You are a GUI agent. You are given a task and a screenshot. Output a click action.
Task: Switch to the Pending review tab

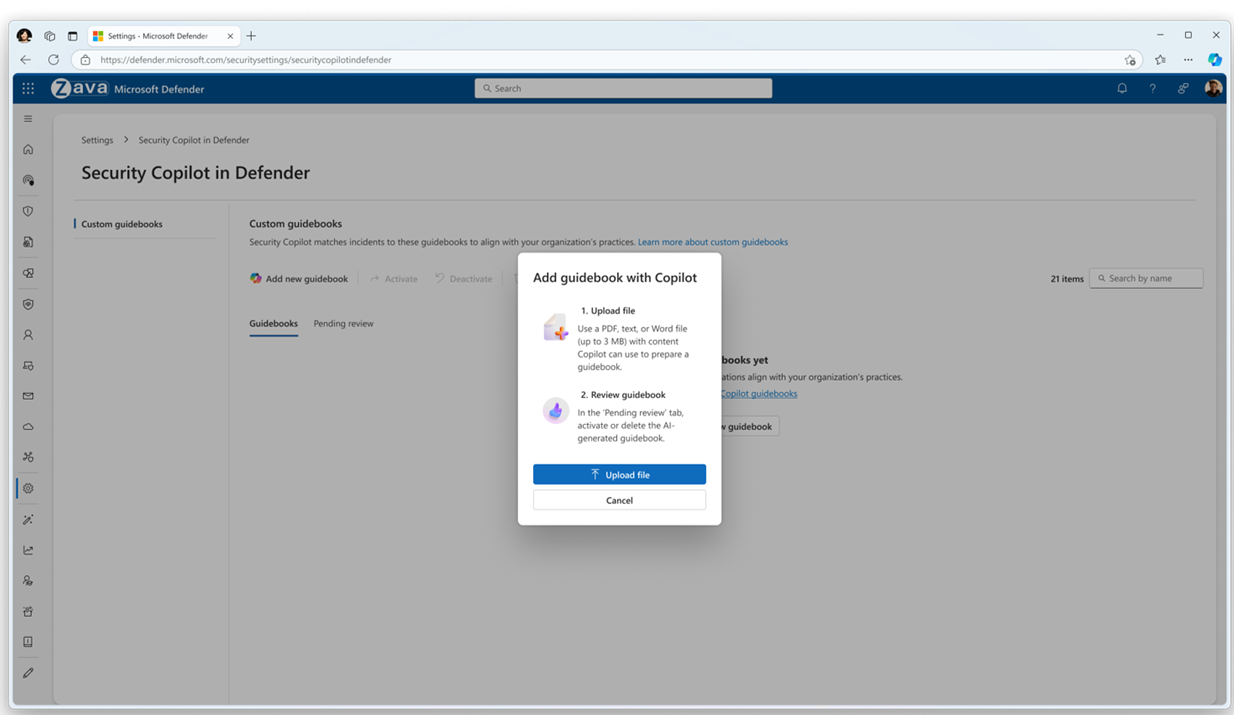tap(345, 323)
